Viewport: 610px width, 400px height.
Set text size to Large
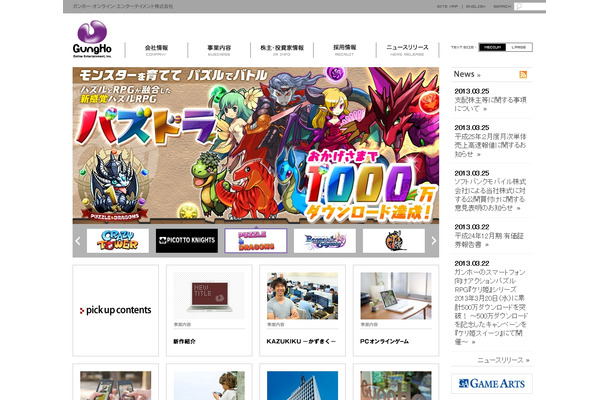(519, 47)
